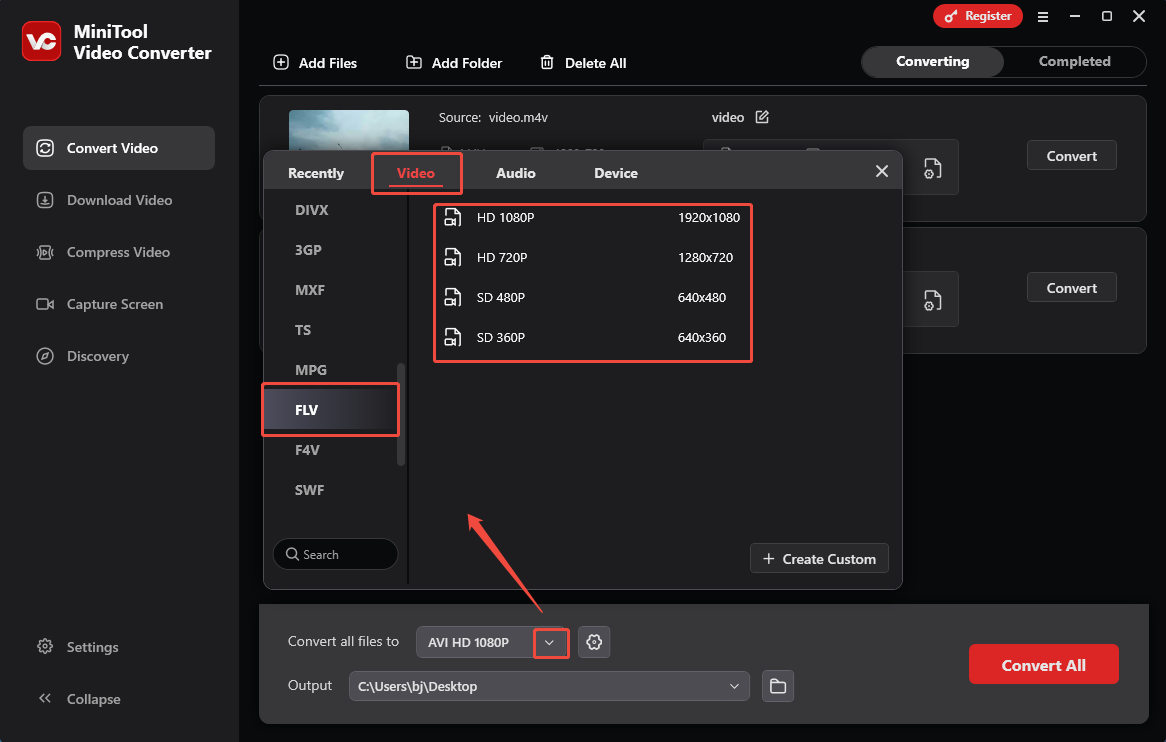Click the file icon next to HD 1080P
1166x742 pixels.
pos(452,217)
